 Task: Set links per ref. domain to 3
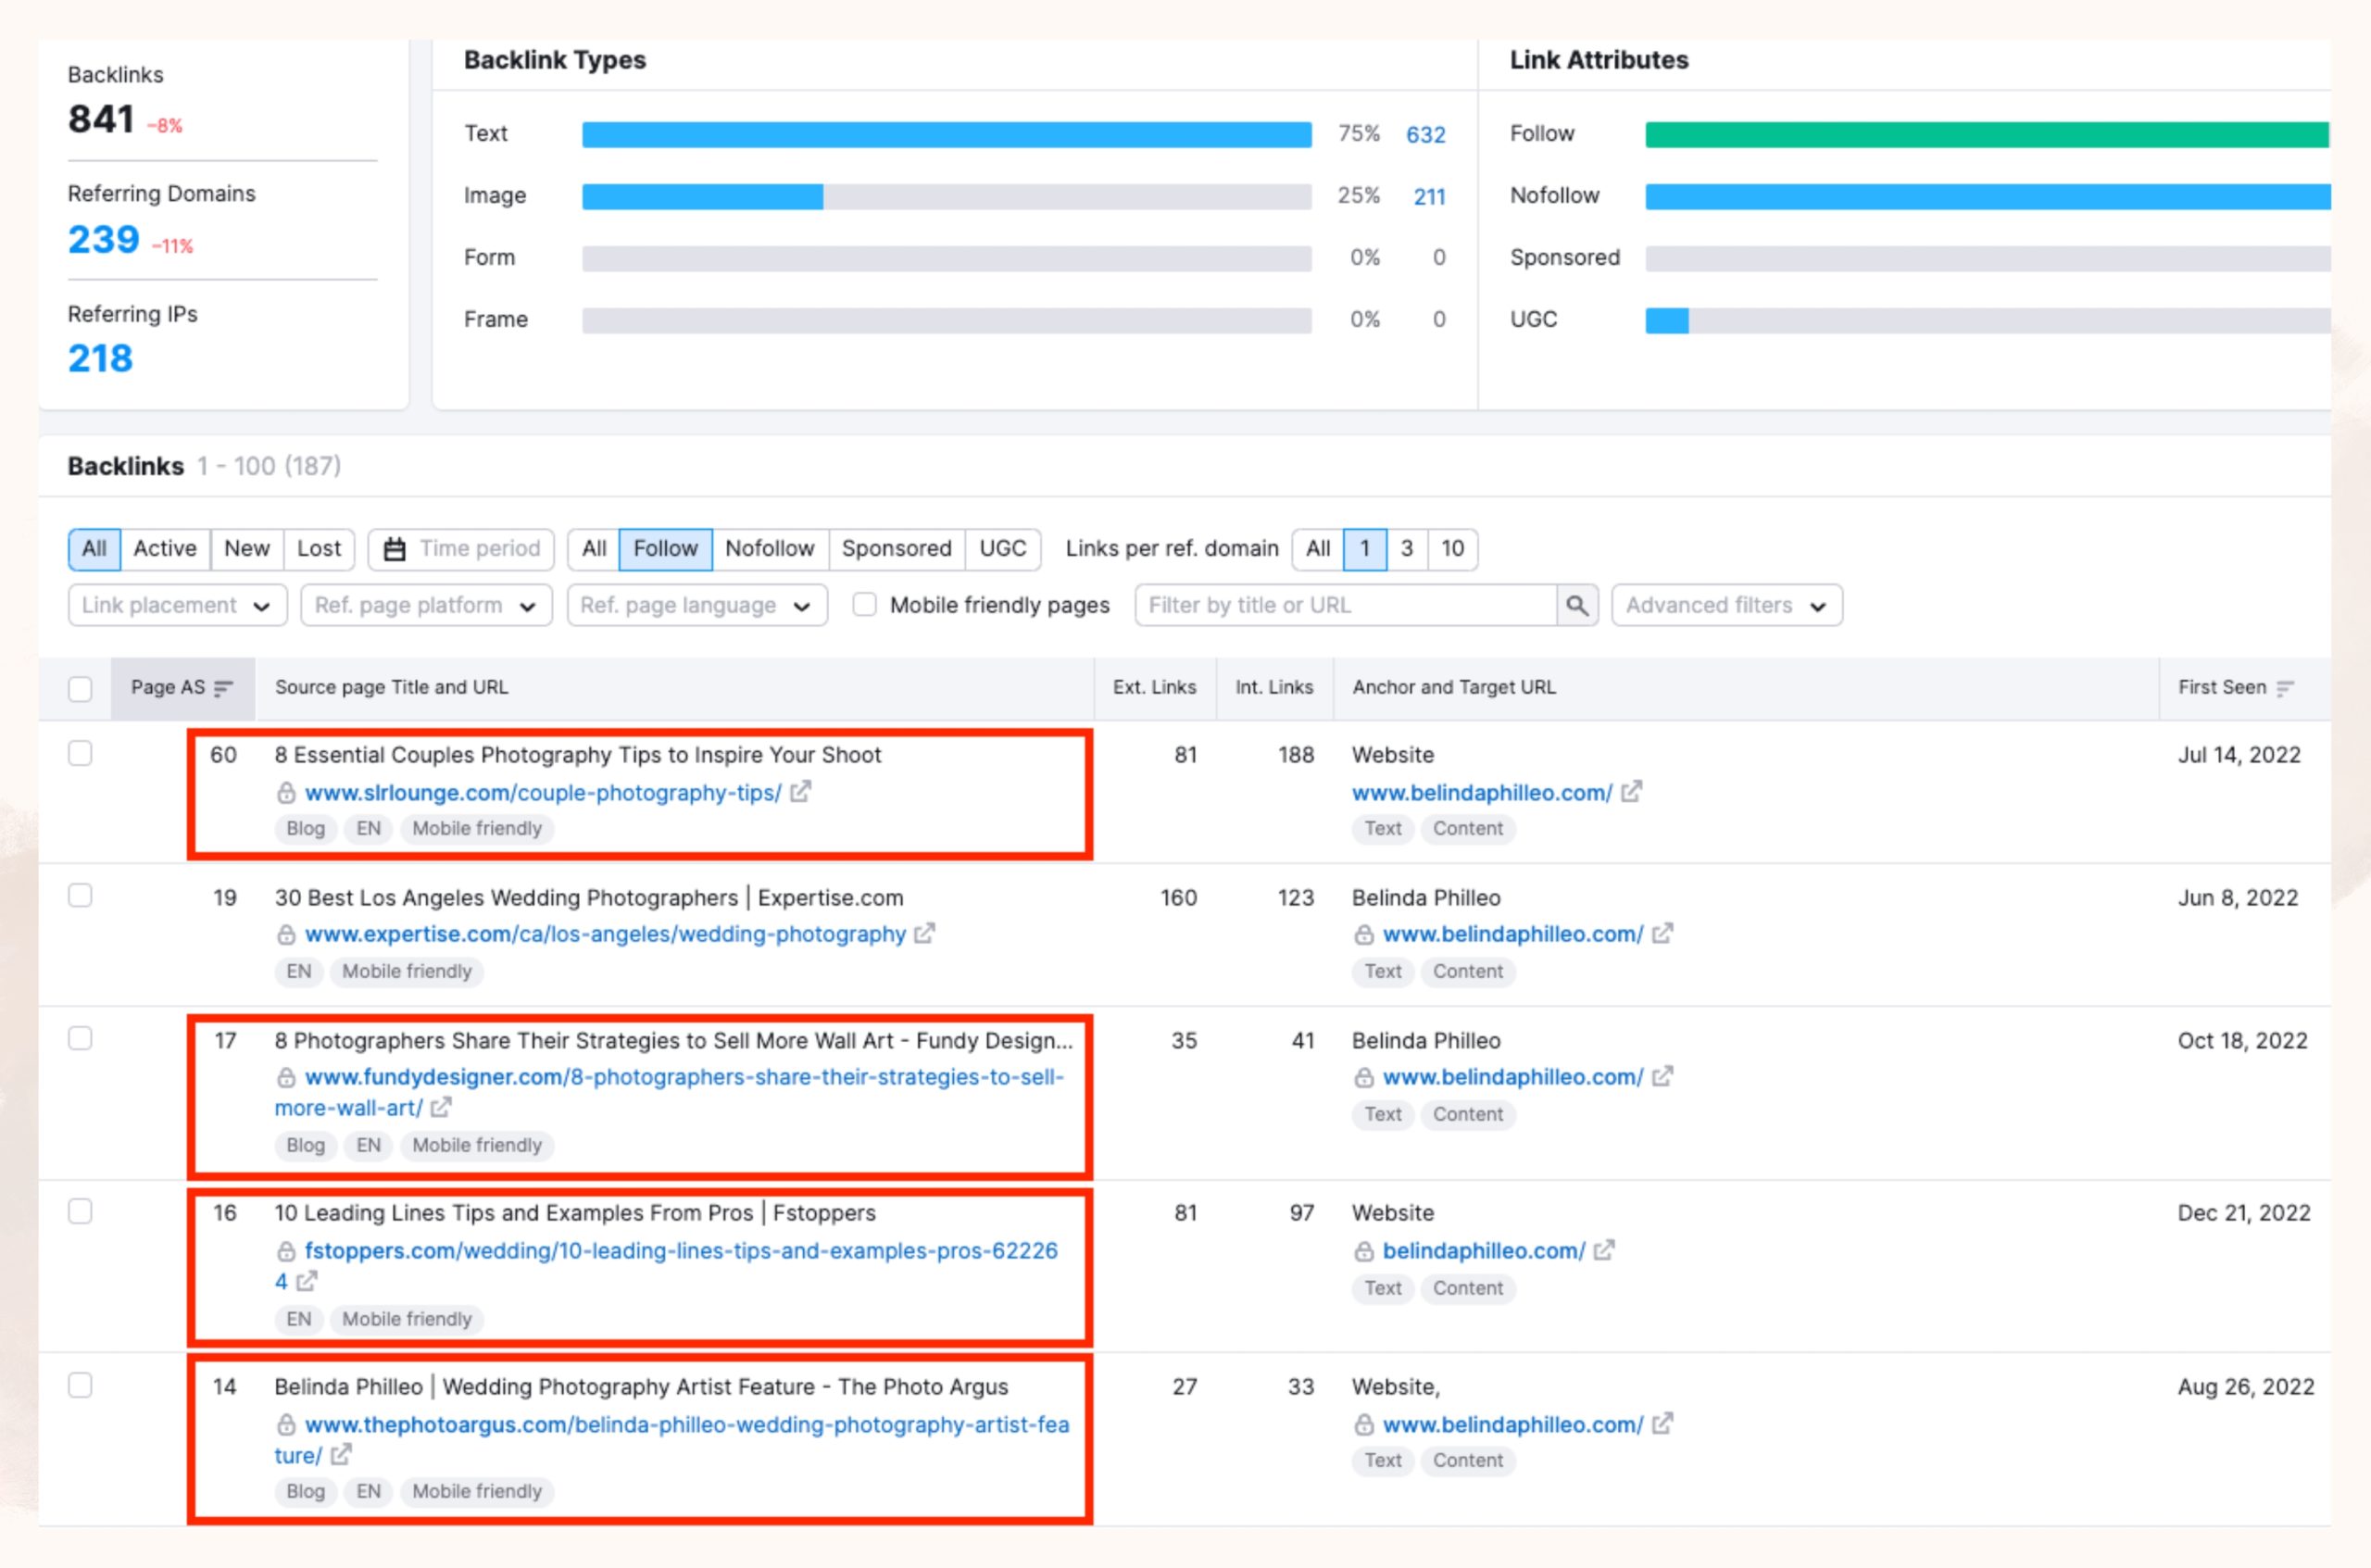pyautogui.click(x=1407, y=549)
